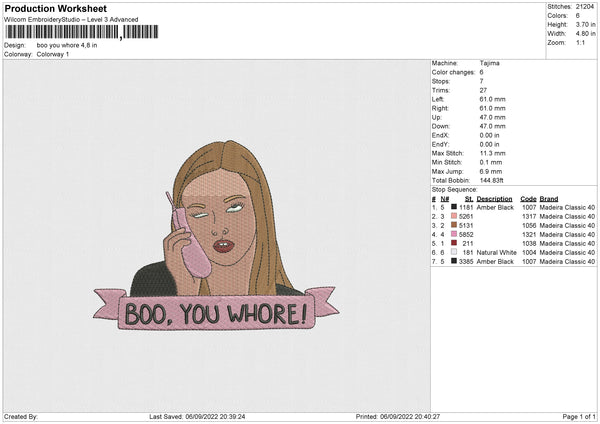Click the Total Bobbin value 144.83ft
600x424 pixels.
[x=492, y=181]
